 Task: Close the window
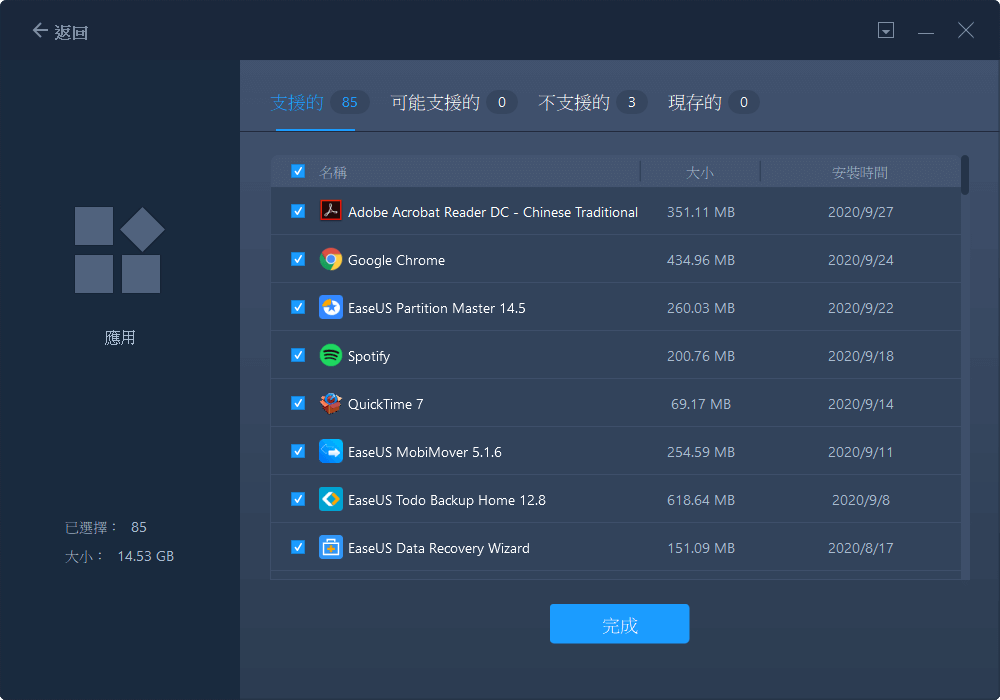(966, 30)
